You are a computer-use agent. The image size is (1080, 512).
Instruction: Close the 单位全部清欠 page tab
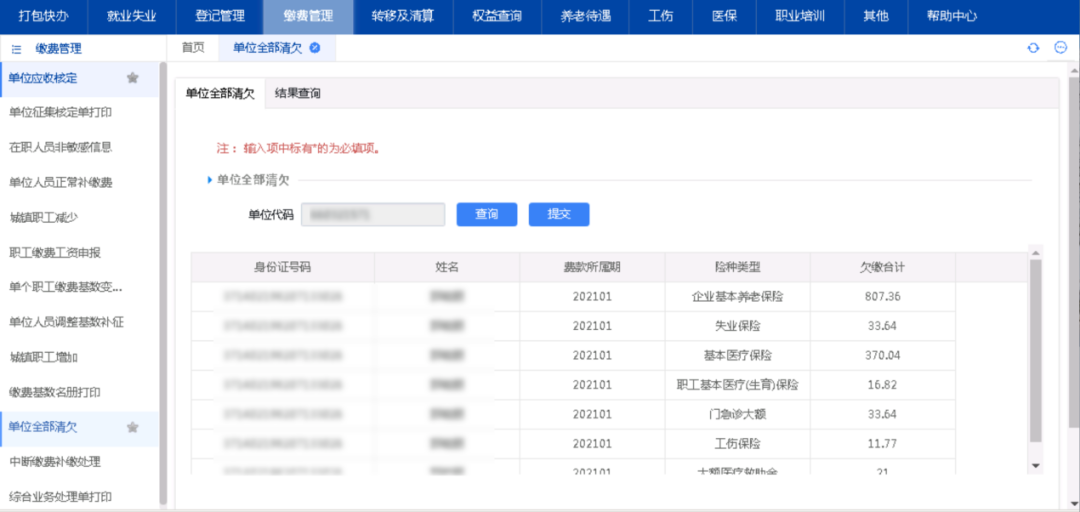point(315,47)
